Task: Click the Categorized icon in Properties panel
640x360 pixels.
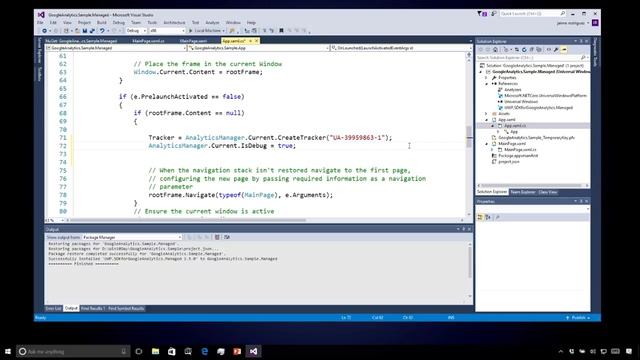Action: 480,217
